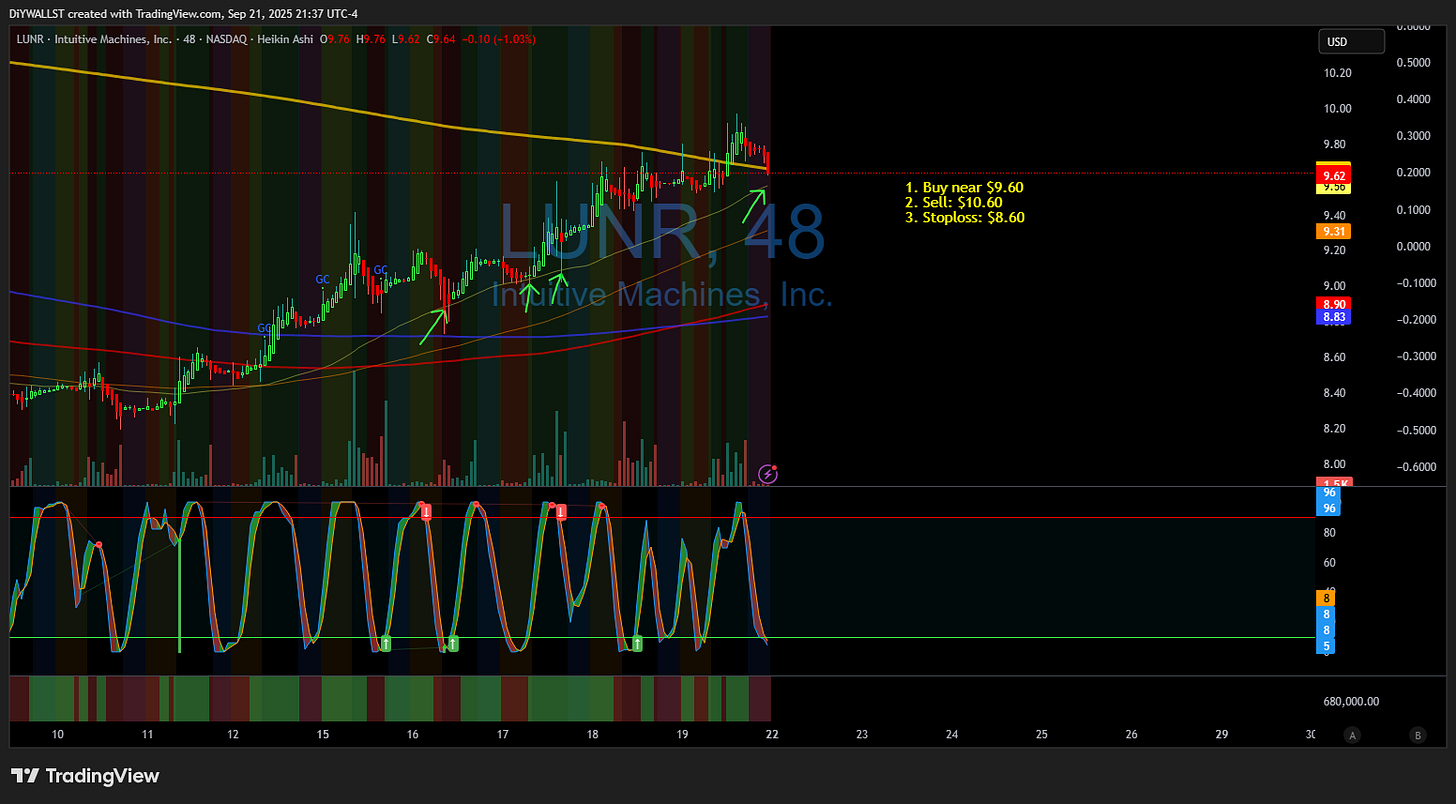This screenshot has width=1456, height=804.
Task: Click the red exclamation marker on the oscillator
Action: coord(427,510)
